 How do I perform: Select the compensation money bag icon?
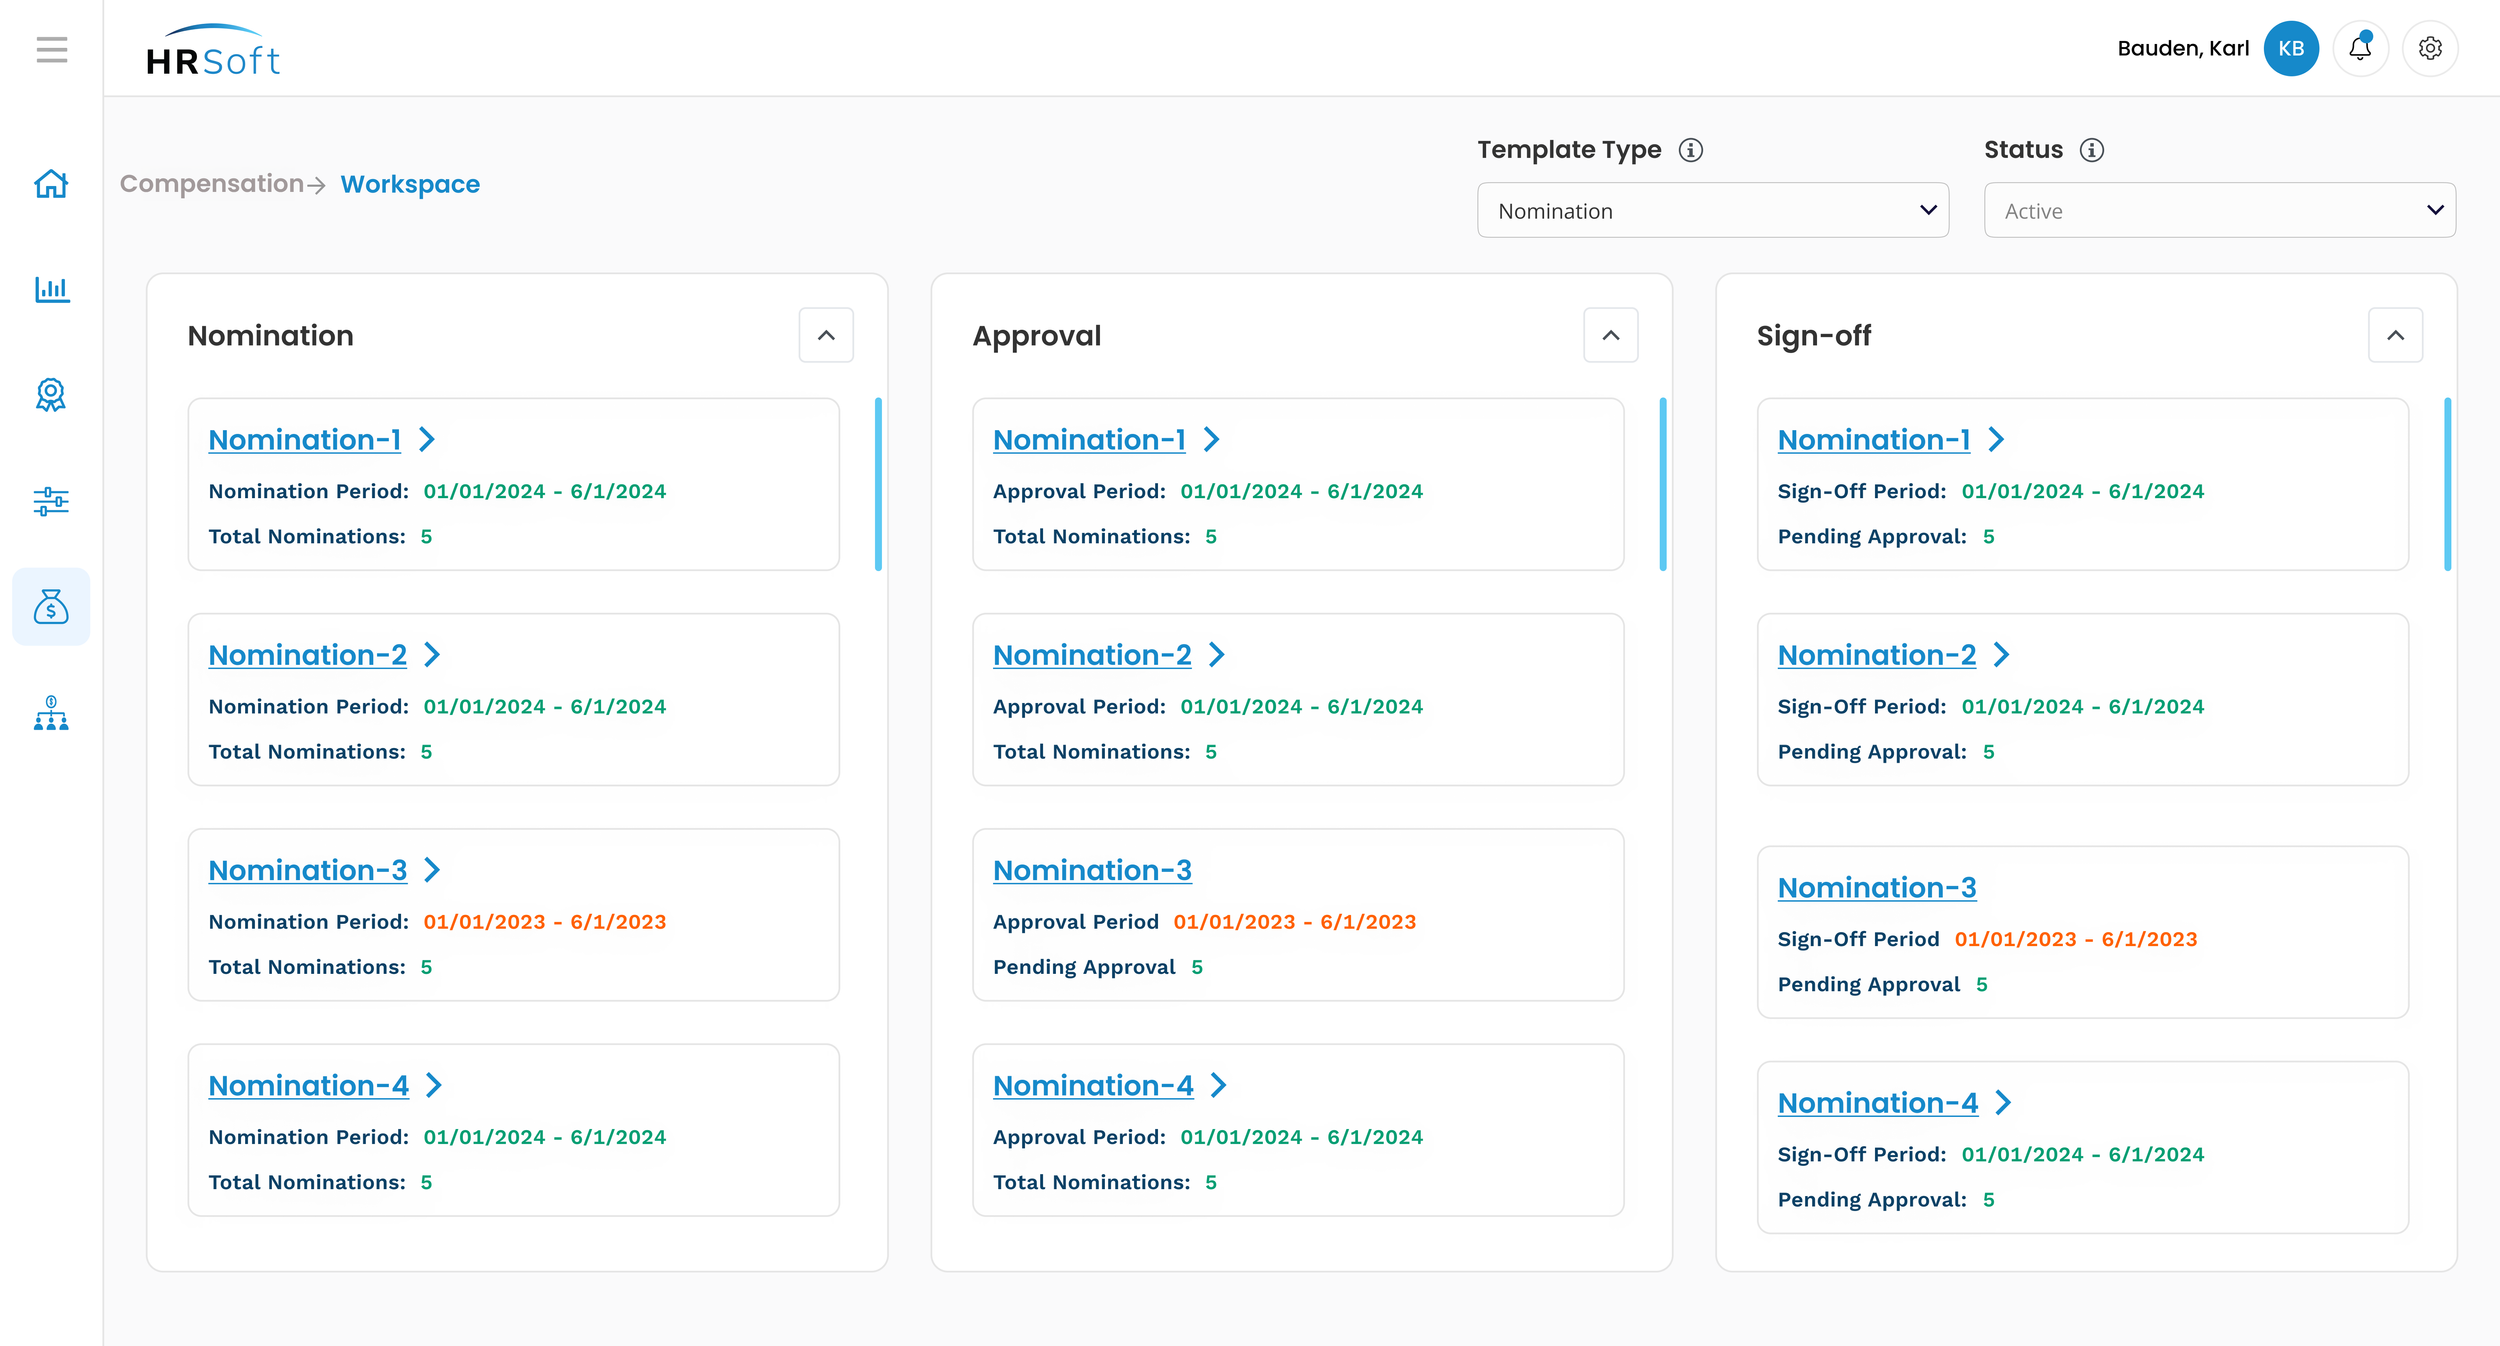coord(51,607)
